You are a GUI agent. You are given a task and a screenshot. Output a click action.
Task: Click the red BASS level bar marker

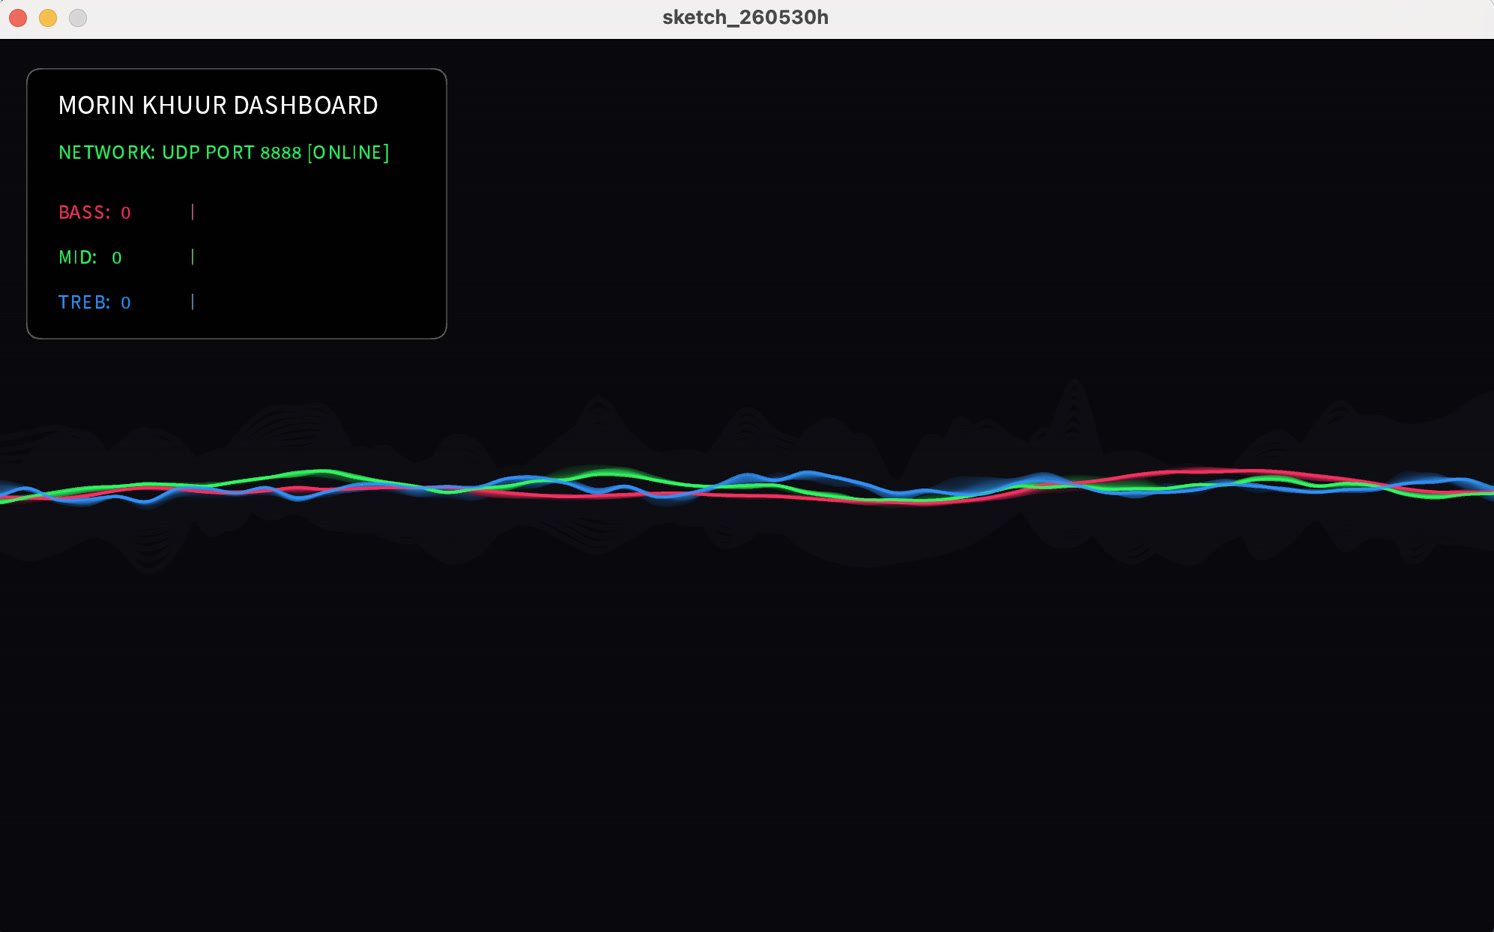[x=193, y=212]
